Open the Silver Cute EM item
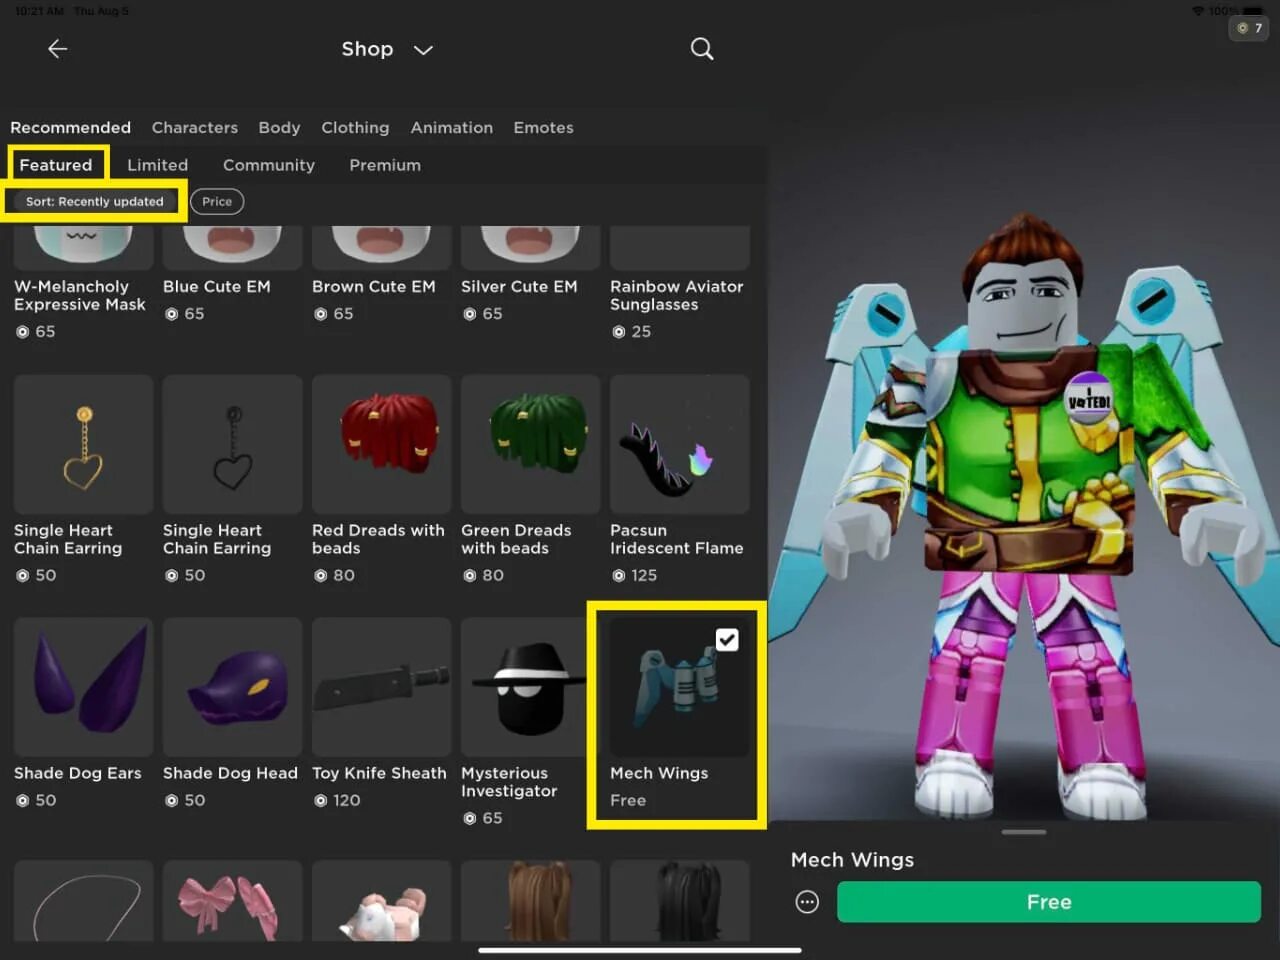Image resolution: width=1280 pixels, height=960 pixels. pyautogui.click(x=531, y=248)
